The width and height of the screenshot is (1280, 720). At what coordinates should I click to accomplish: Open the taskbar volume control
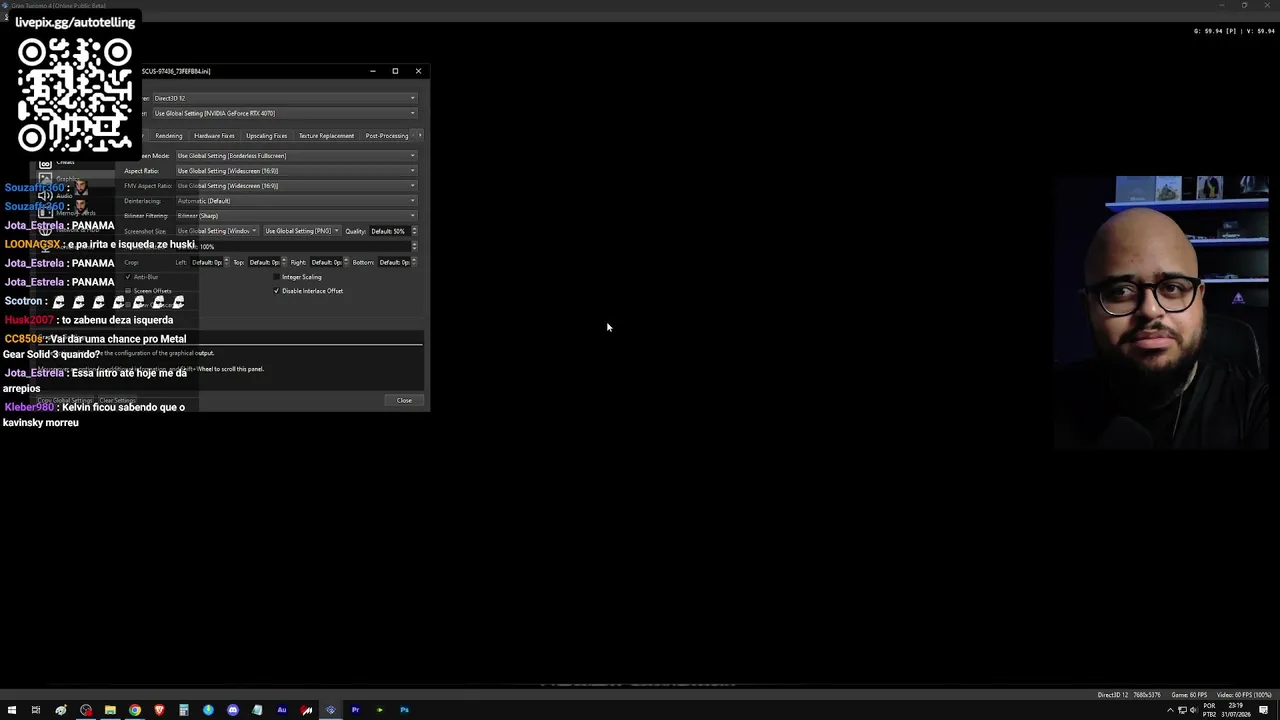[1193, 710]
